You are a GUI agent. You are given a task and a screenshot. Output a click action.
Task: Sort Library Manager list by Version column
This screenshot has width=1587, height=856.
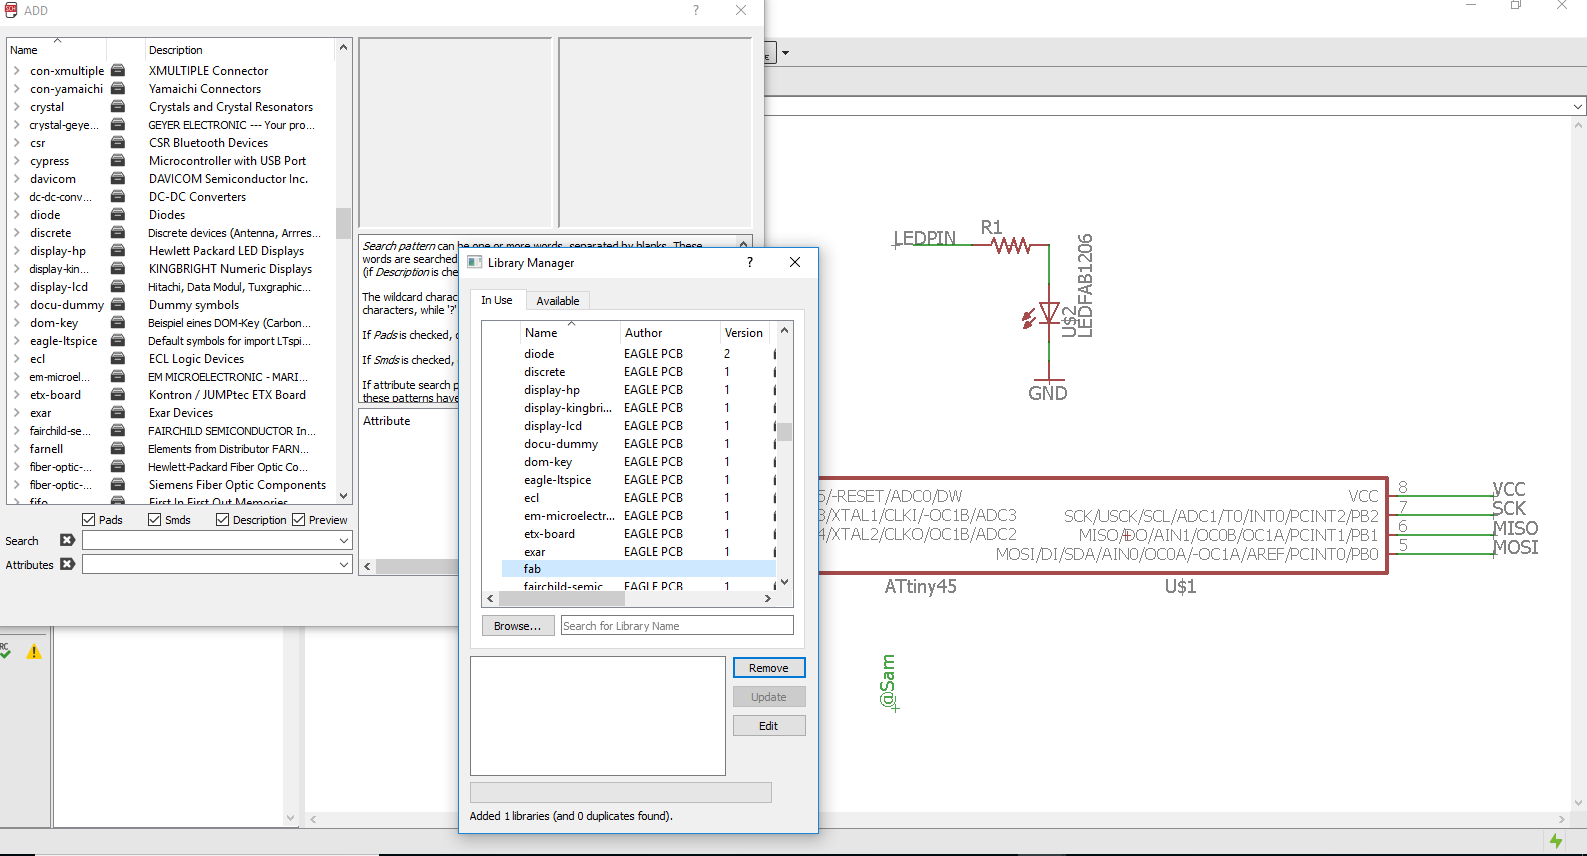(744, 333)
